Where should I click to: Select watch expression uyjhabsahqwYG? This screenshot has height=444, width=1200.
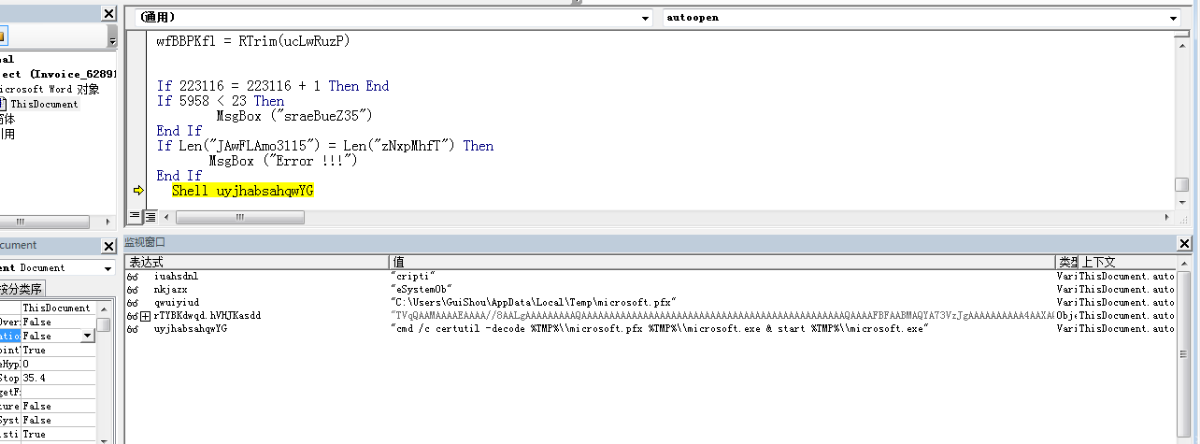[190, 329]
